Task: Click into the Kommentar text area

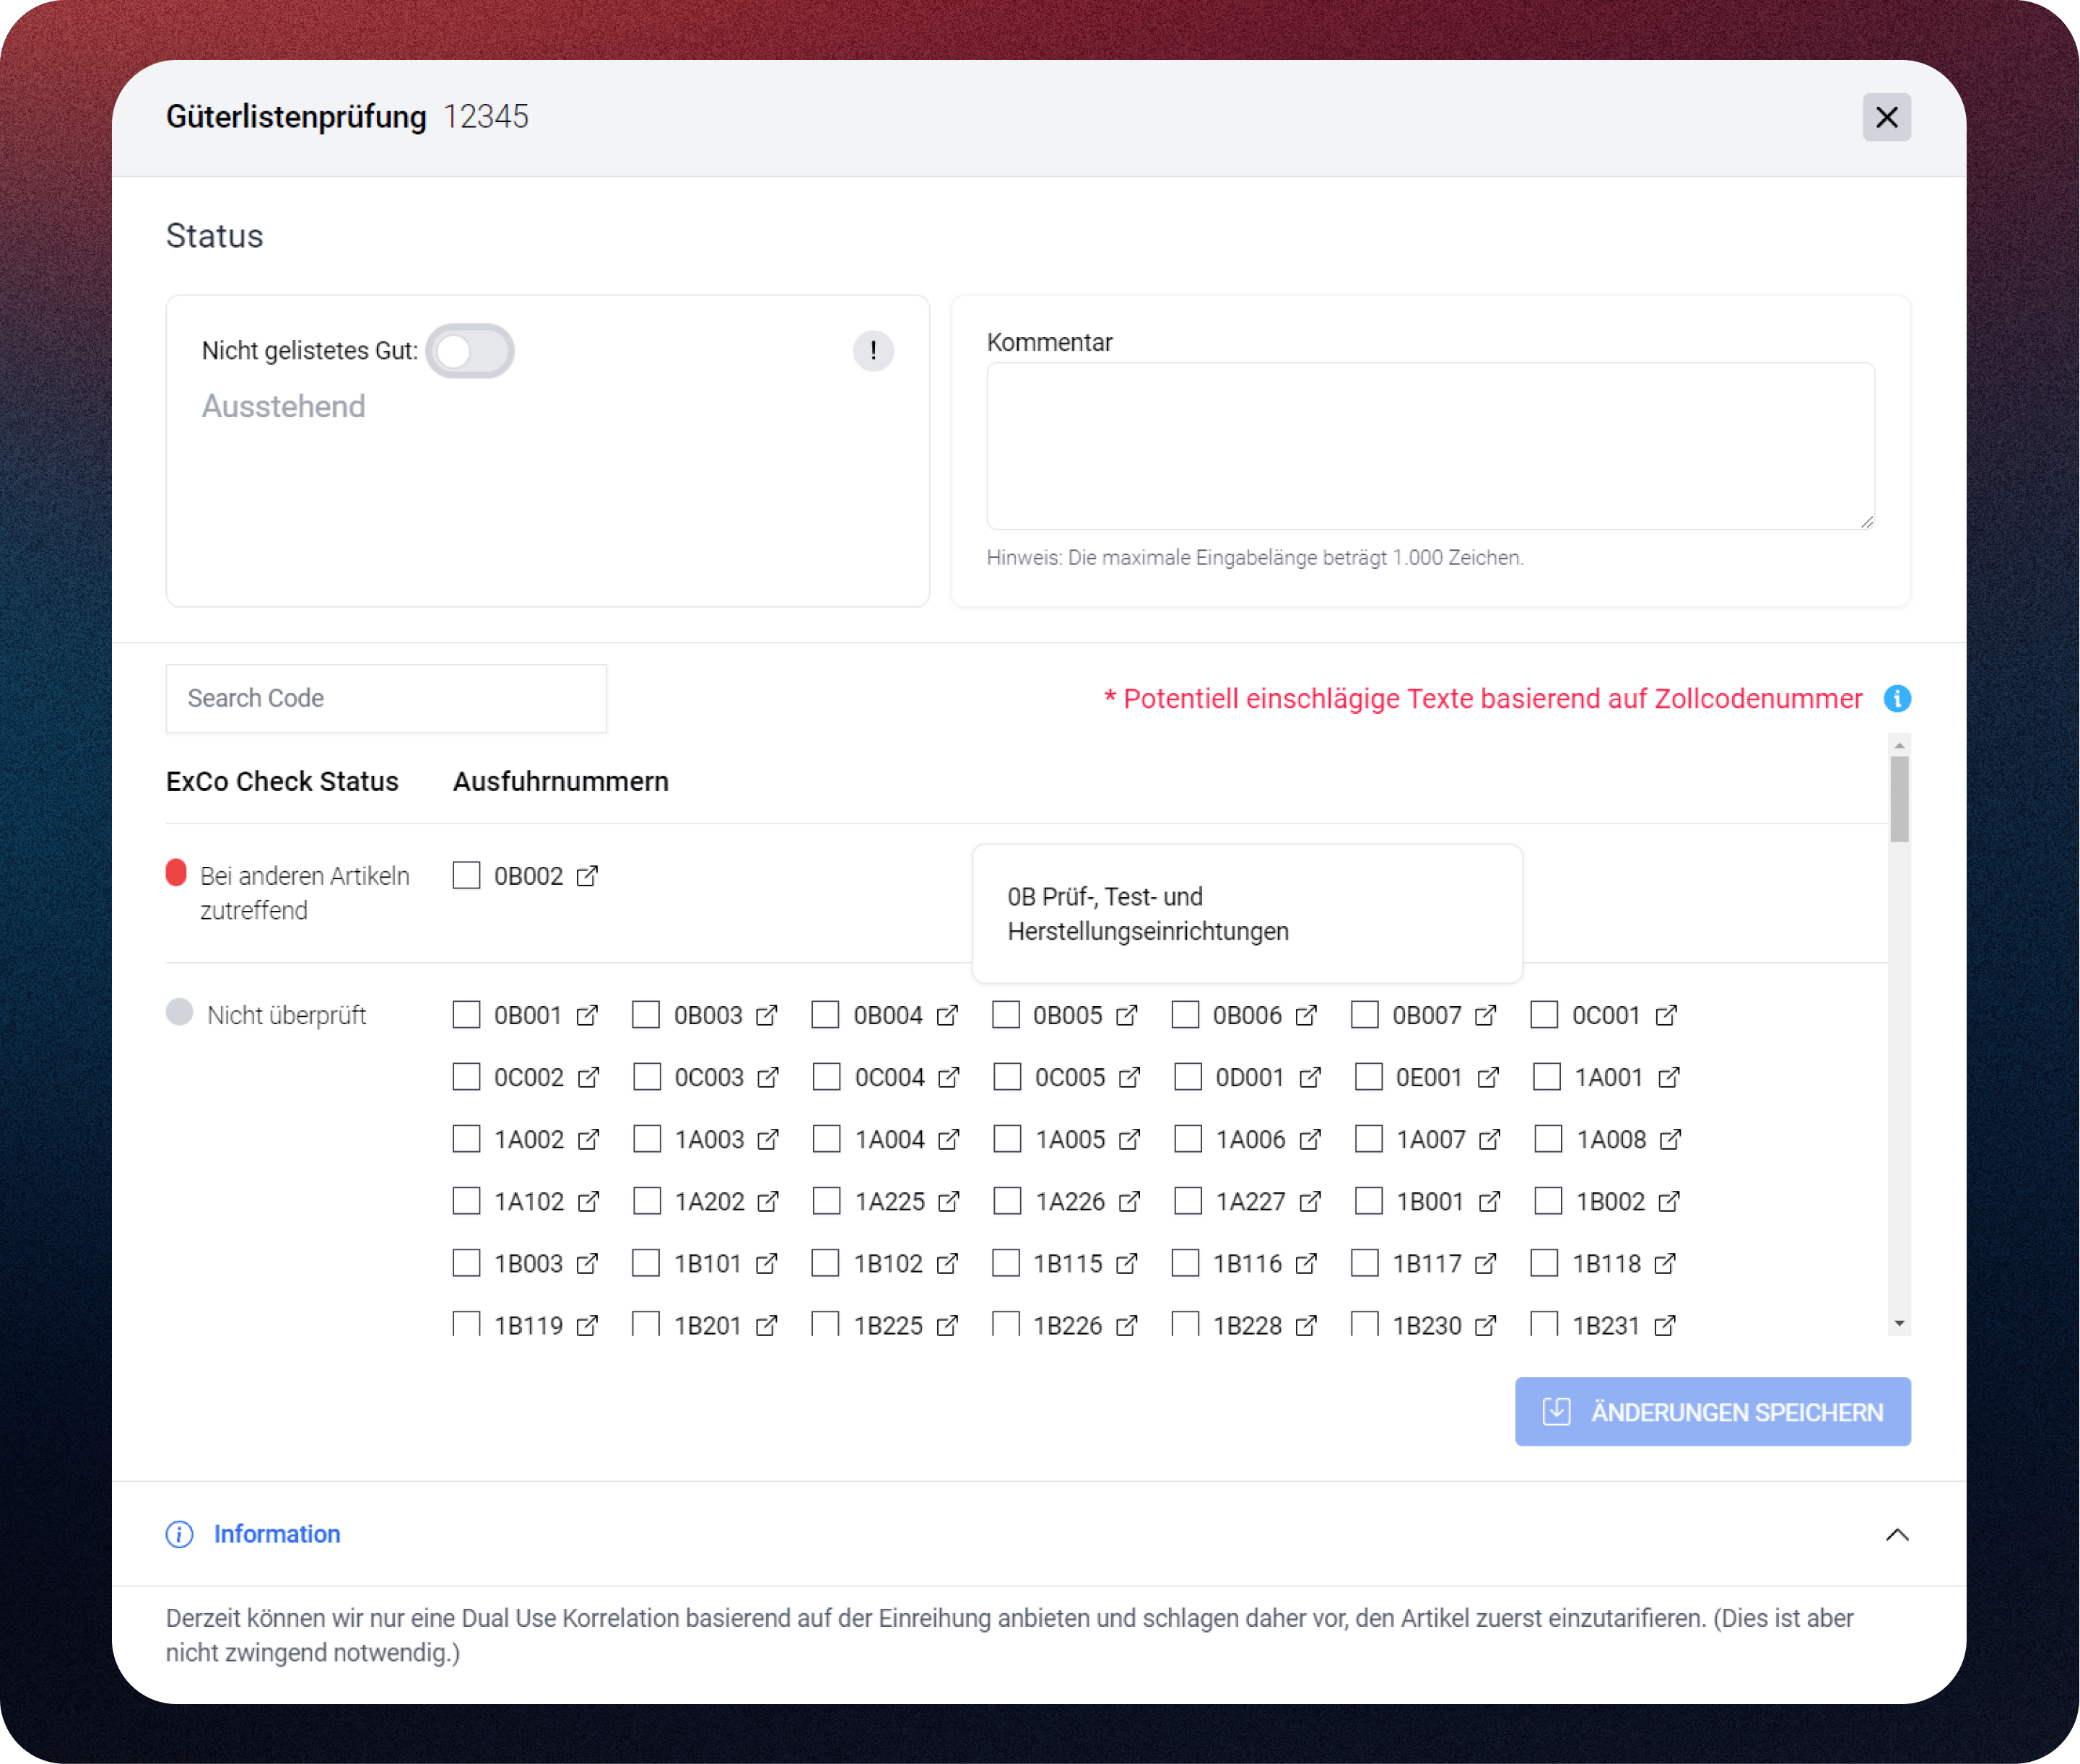Action: click(1429, 446)
